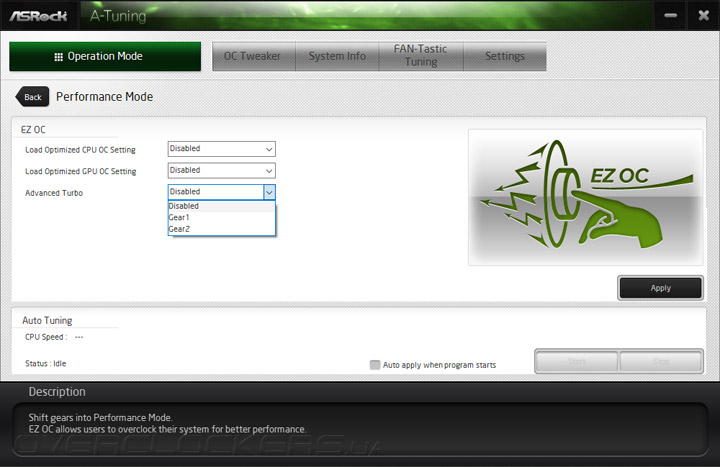Go to the Settings tab
720x467 pixels.
(505, 56)
